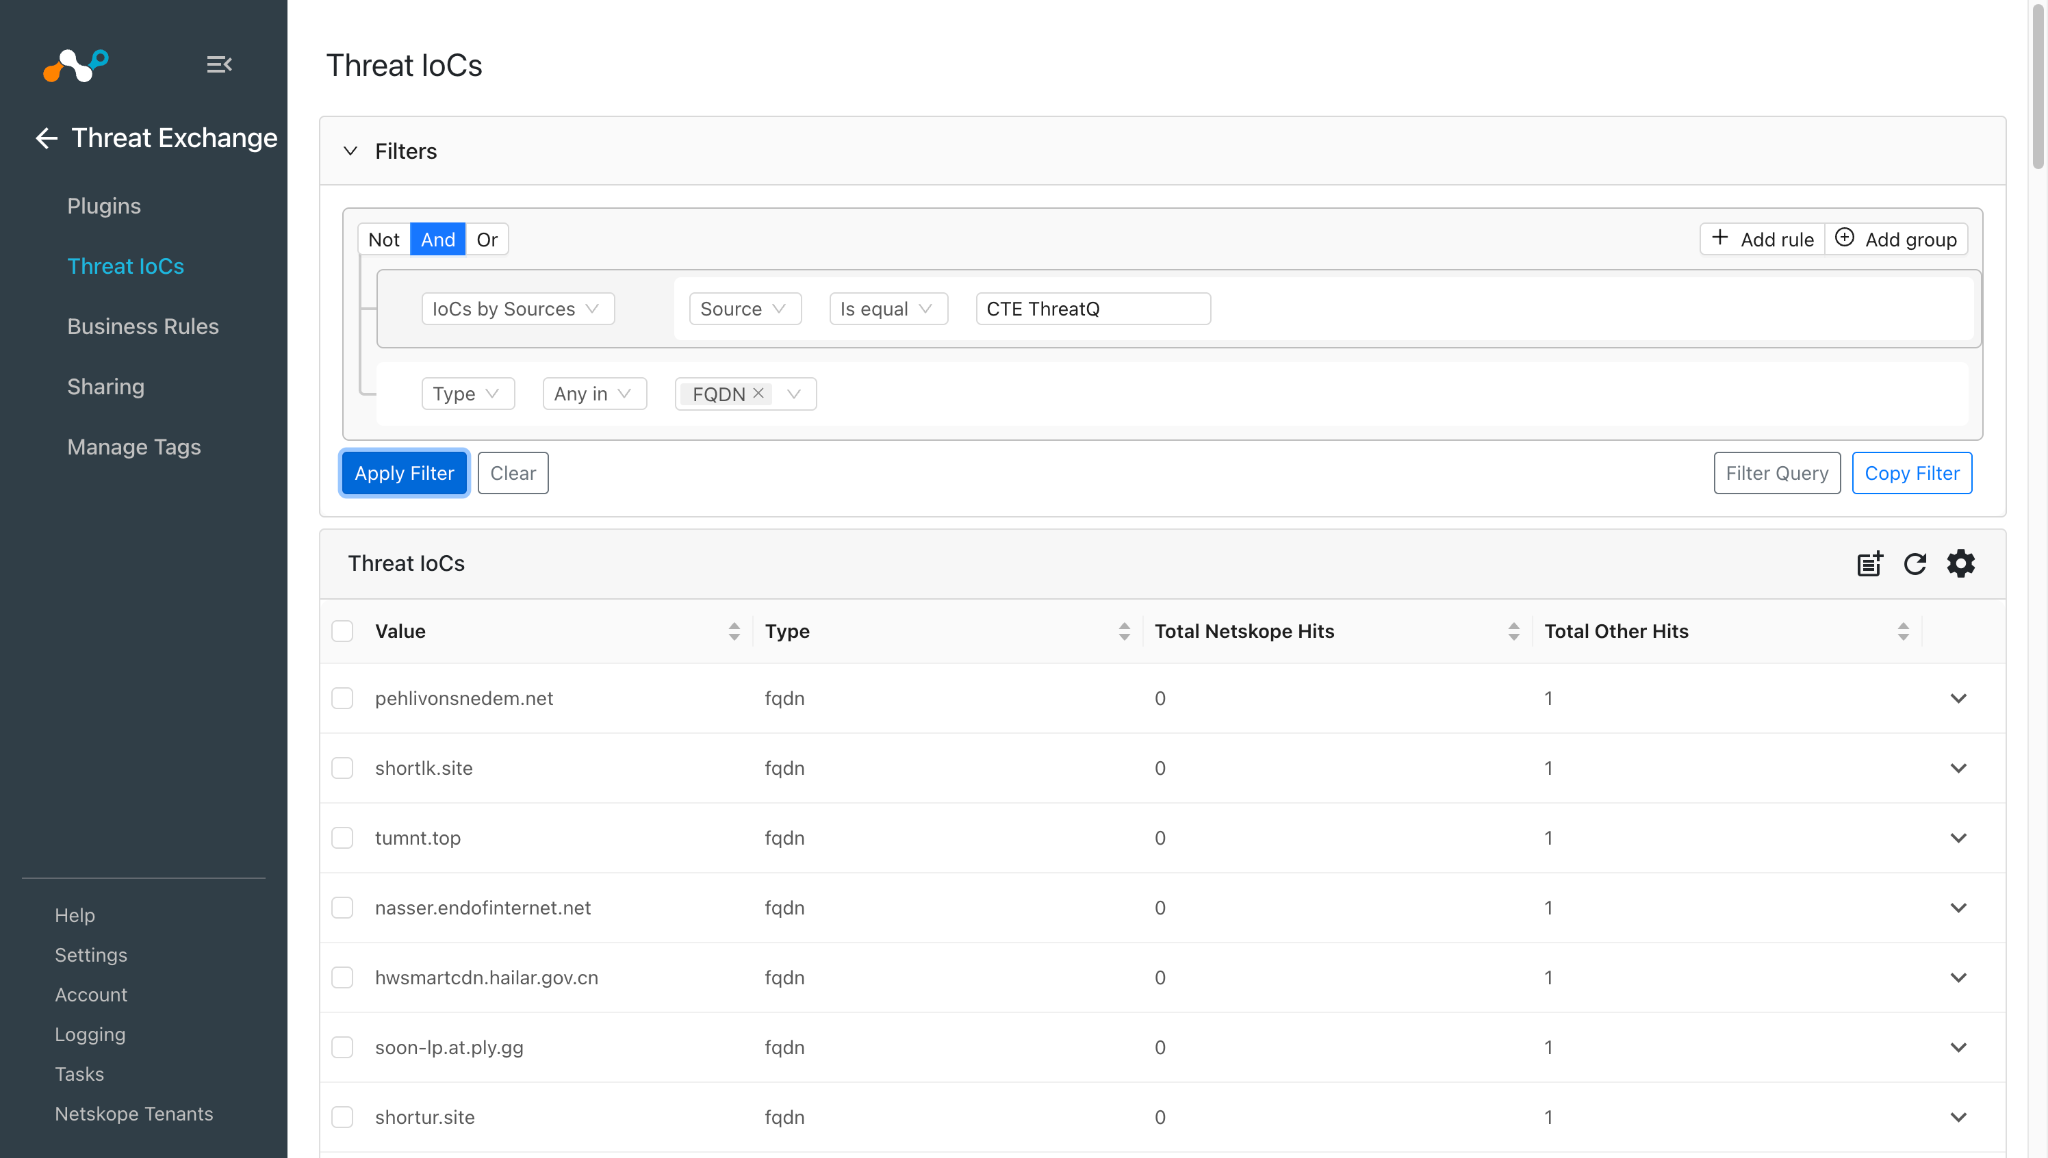Select the And operator
The width and height of the screenshot is (2048, 1158).
[438, 239]
